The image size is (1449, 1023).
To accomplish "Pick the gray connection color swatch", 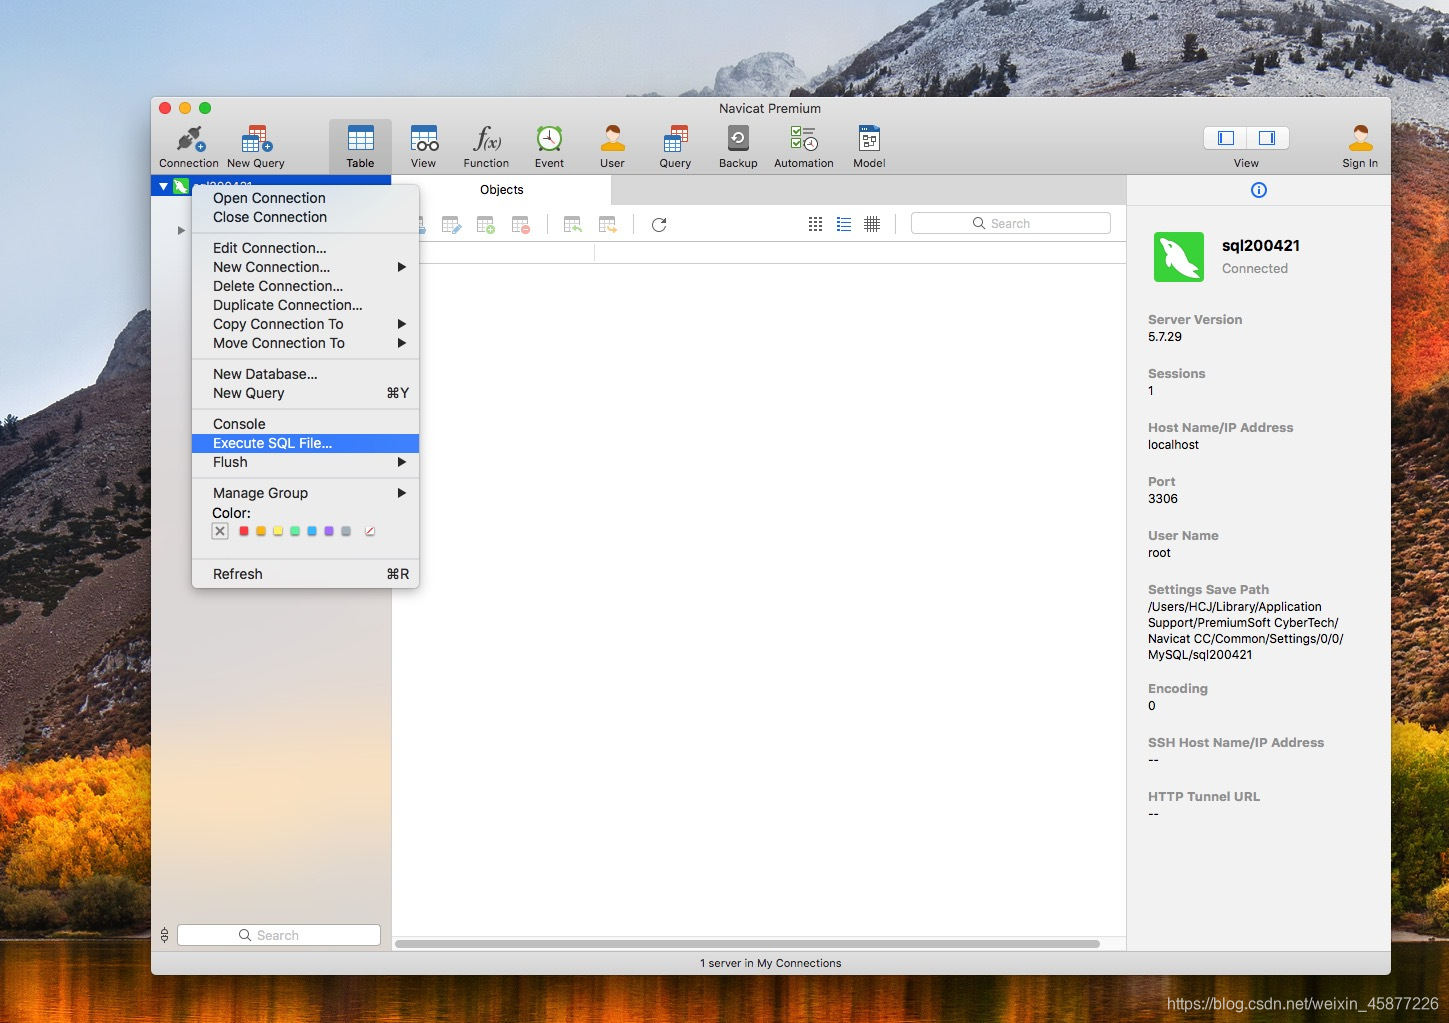I will pos(346,531).
